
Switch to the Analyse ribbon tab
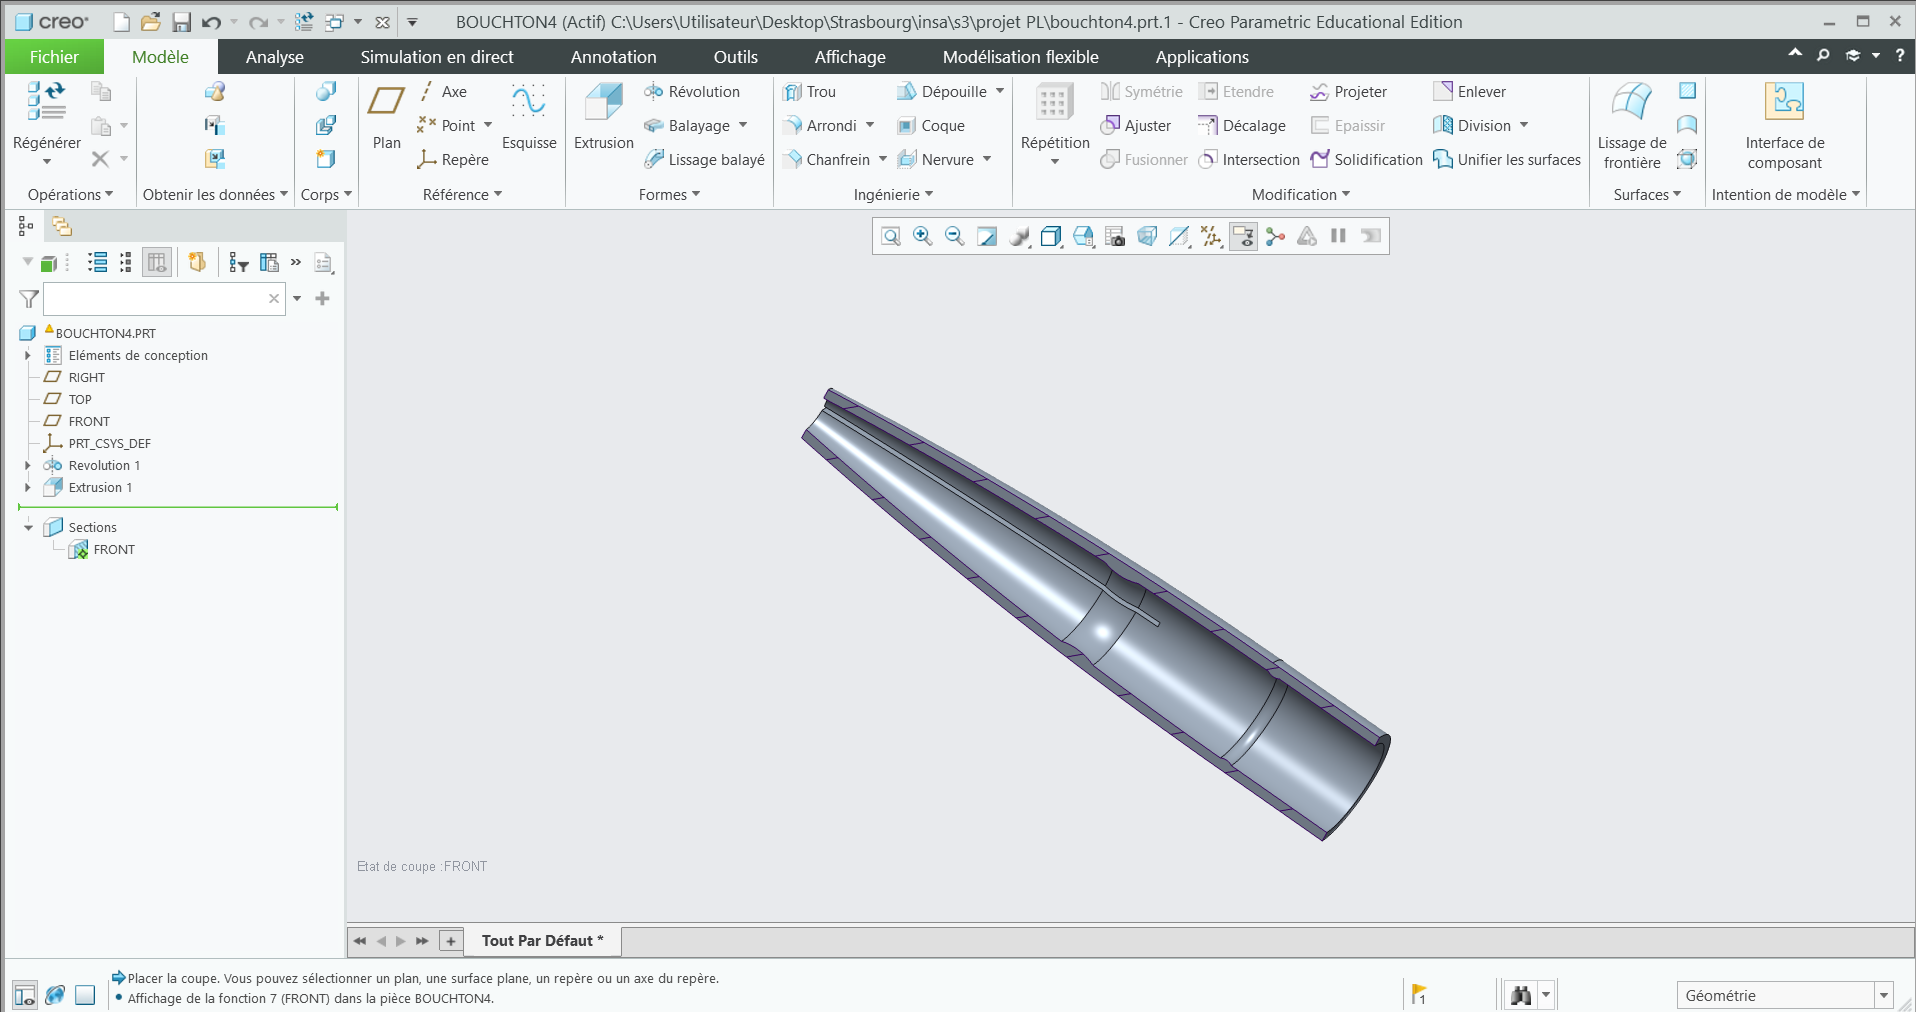click(x=274, y=57)
